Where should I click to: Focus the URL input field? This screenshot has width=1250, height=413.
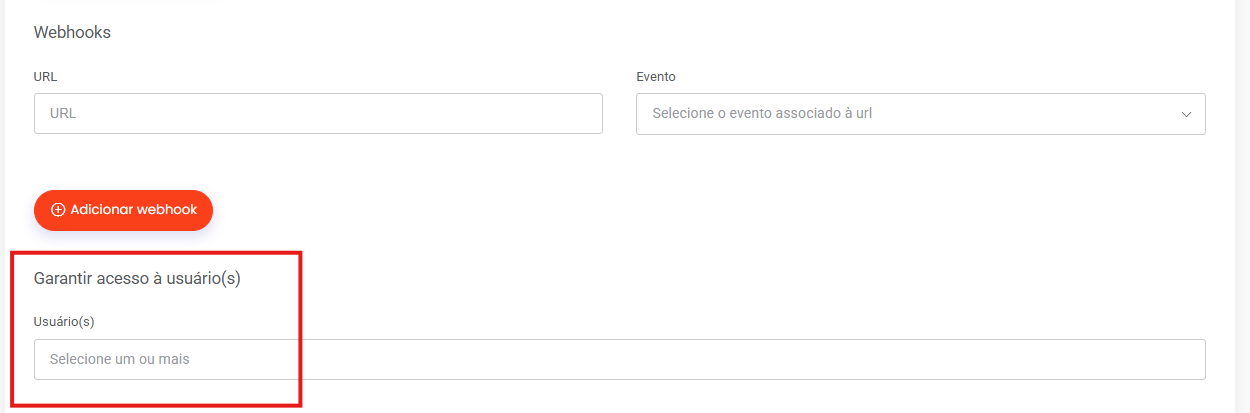[318, 114]
